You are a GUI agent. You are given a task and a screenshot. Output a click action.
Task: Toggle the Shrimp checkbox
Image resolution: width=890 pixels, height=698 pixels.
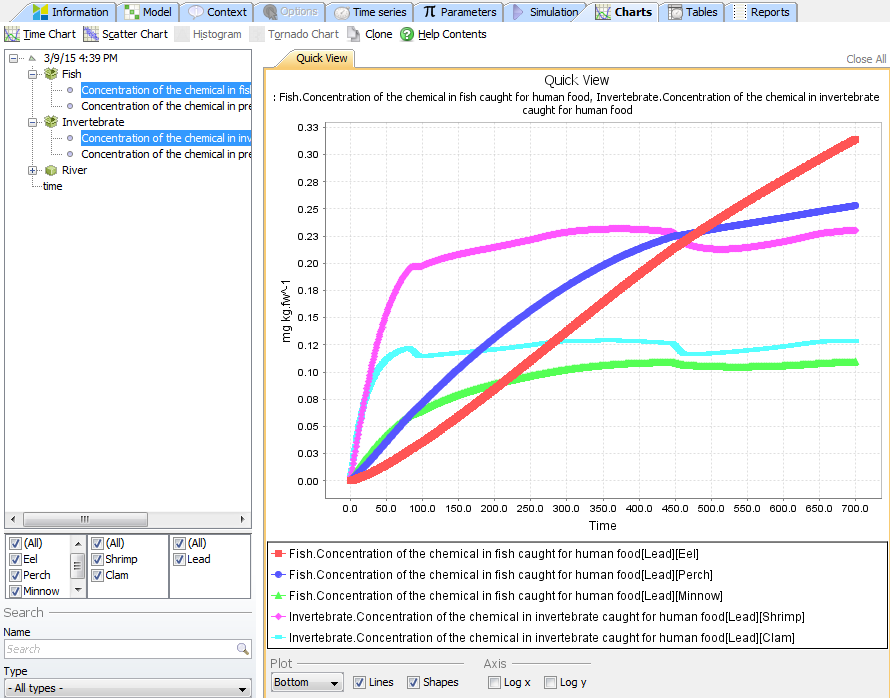click(x=98, y=560)
